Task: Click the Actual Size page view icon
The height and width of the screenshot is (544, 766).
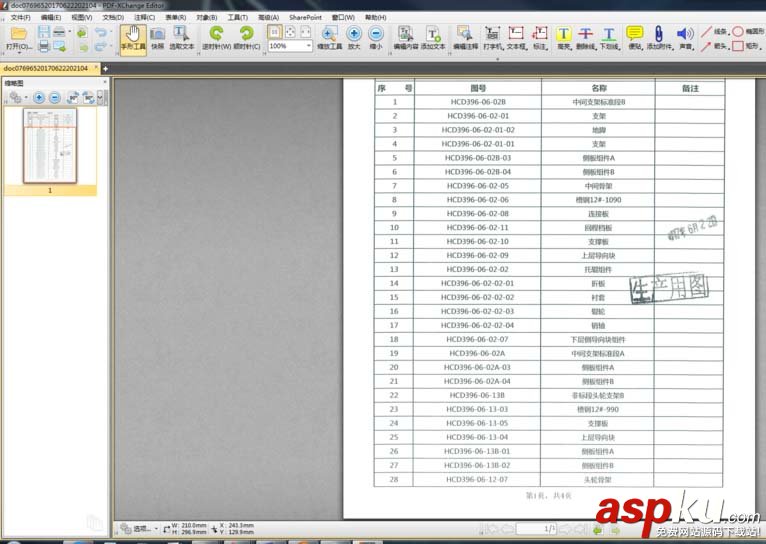Action: [275, 32]
